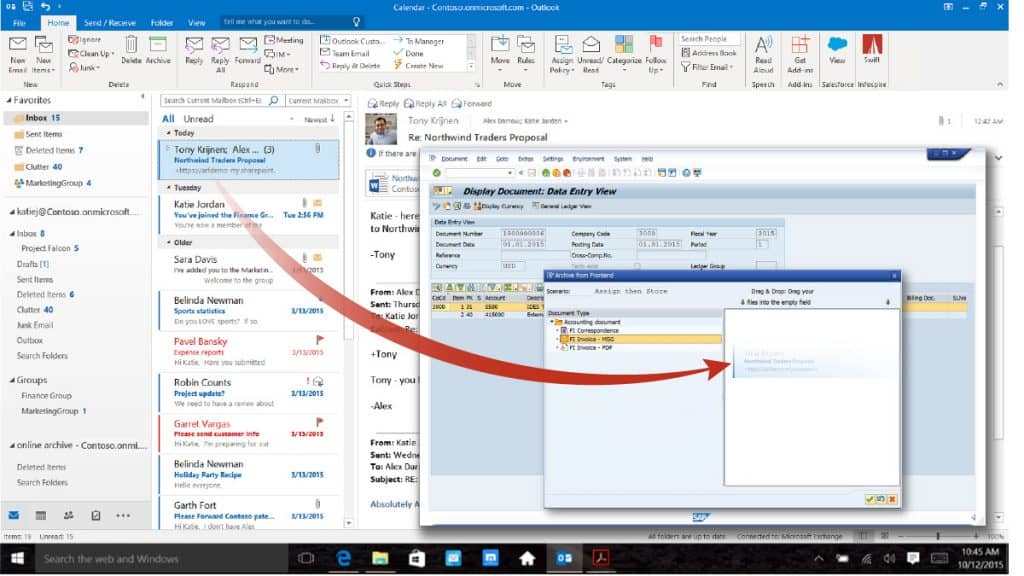Open the Extras menu in the SAP window
The image size is (1024, 576).
point(526,159)
